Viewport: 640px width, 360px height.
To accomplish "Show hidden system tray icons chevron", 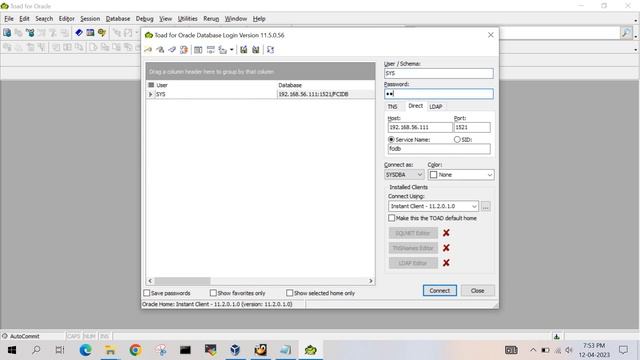I will pyautogui.click(x=533, y=350).
